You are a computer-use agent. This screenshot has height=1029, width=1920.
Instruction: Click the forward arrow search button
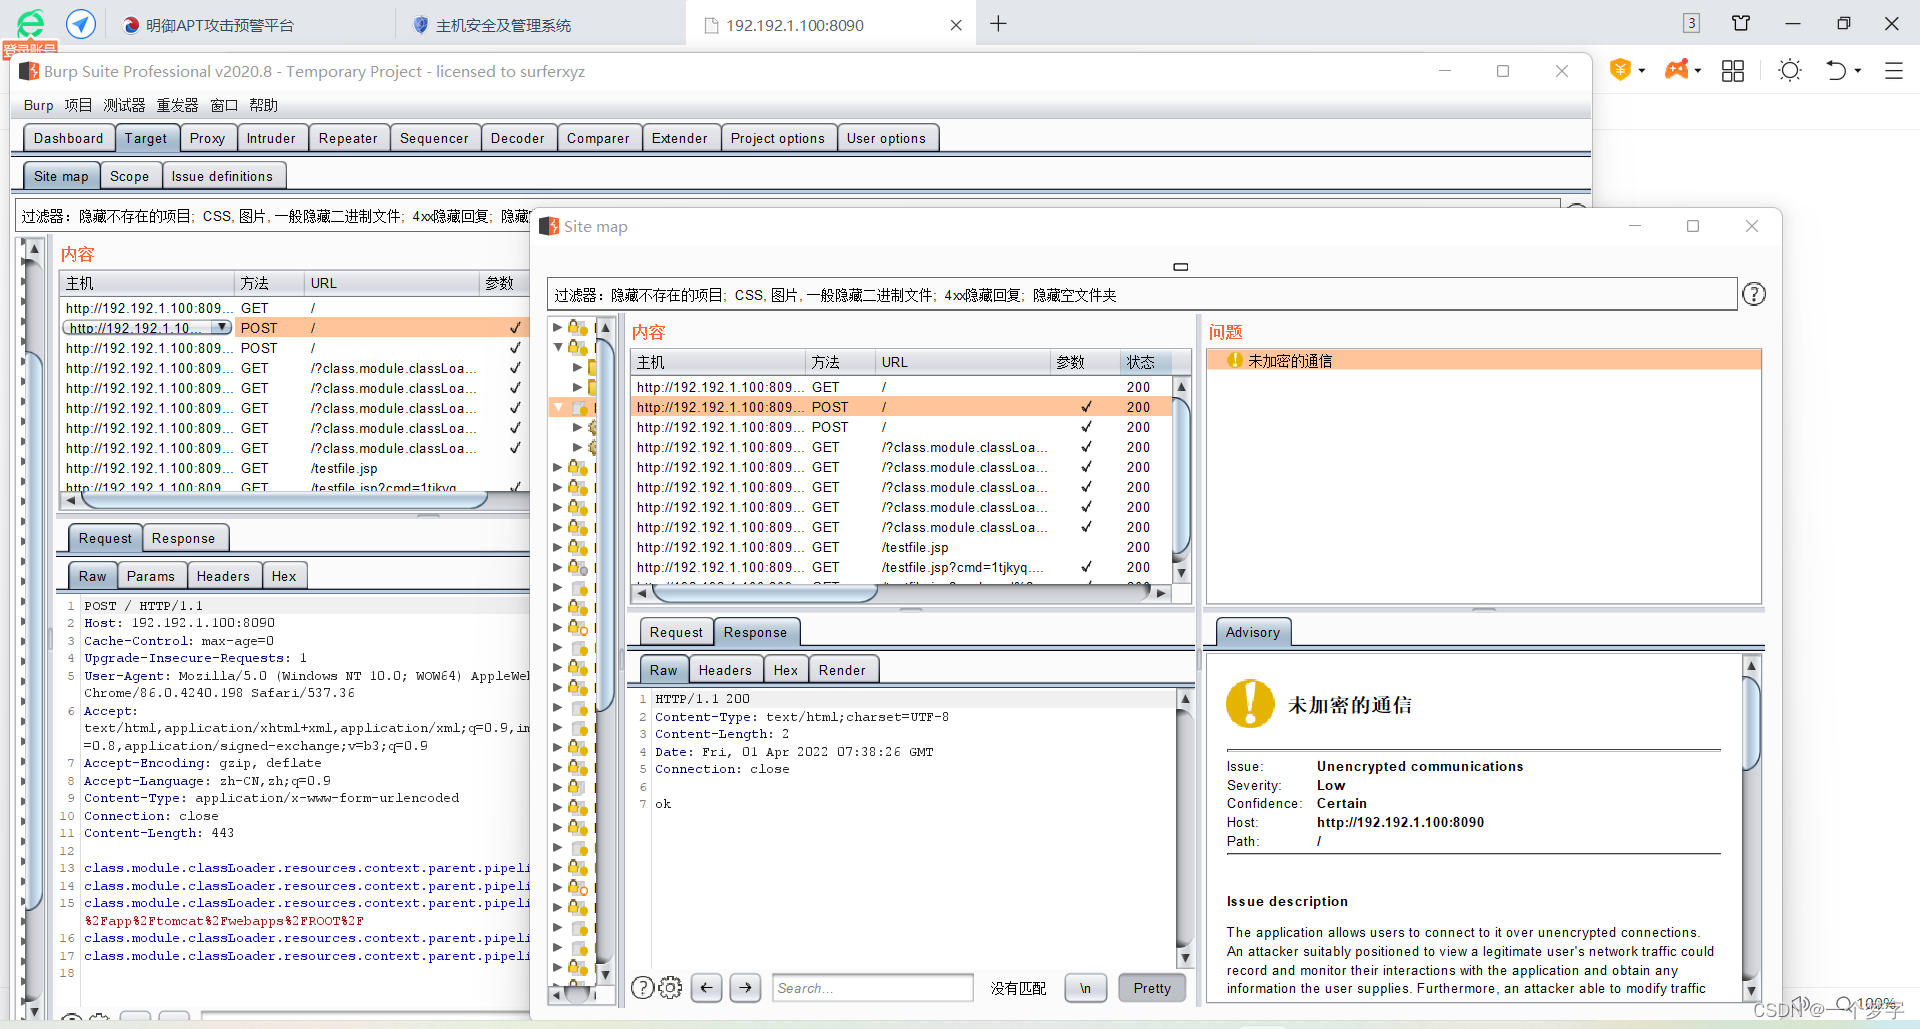pyautogui.click(x=746, y=988)
